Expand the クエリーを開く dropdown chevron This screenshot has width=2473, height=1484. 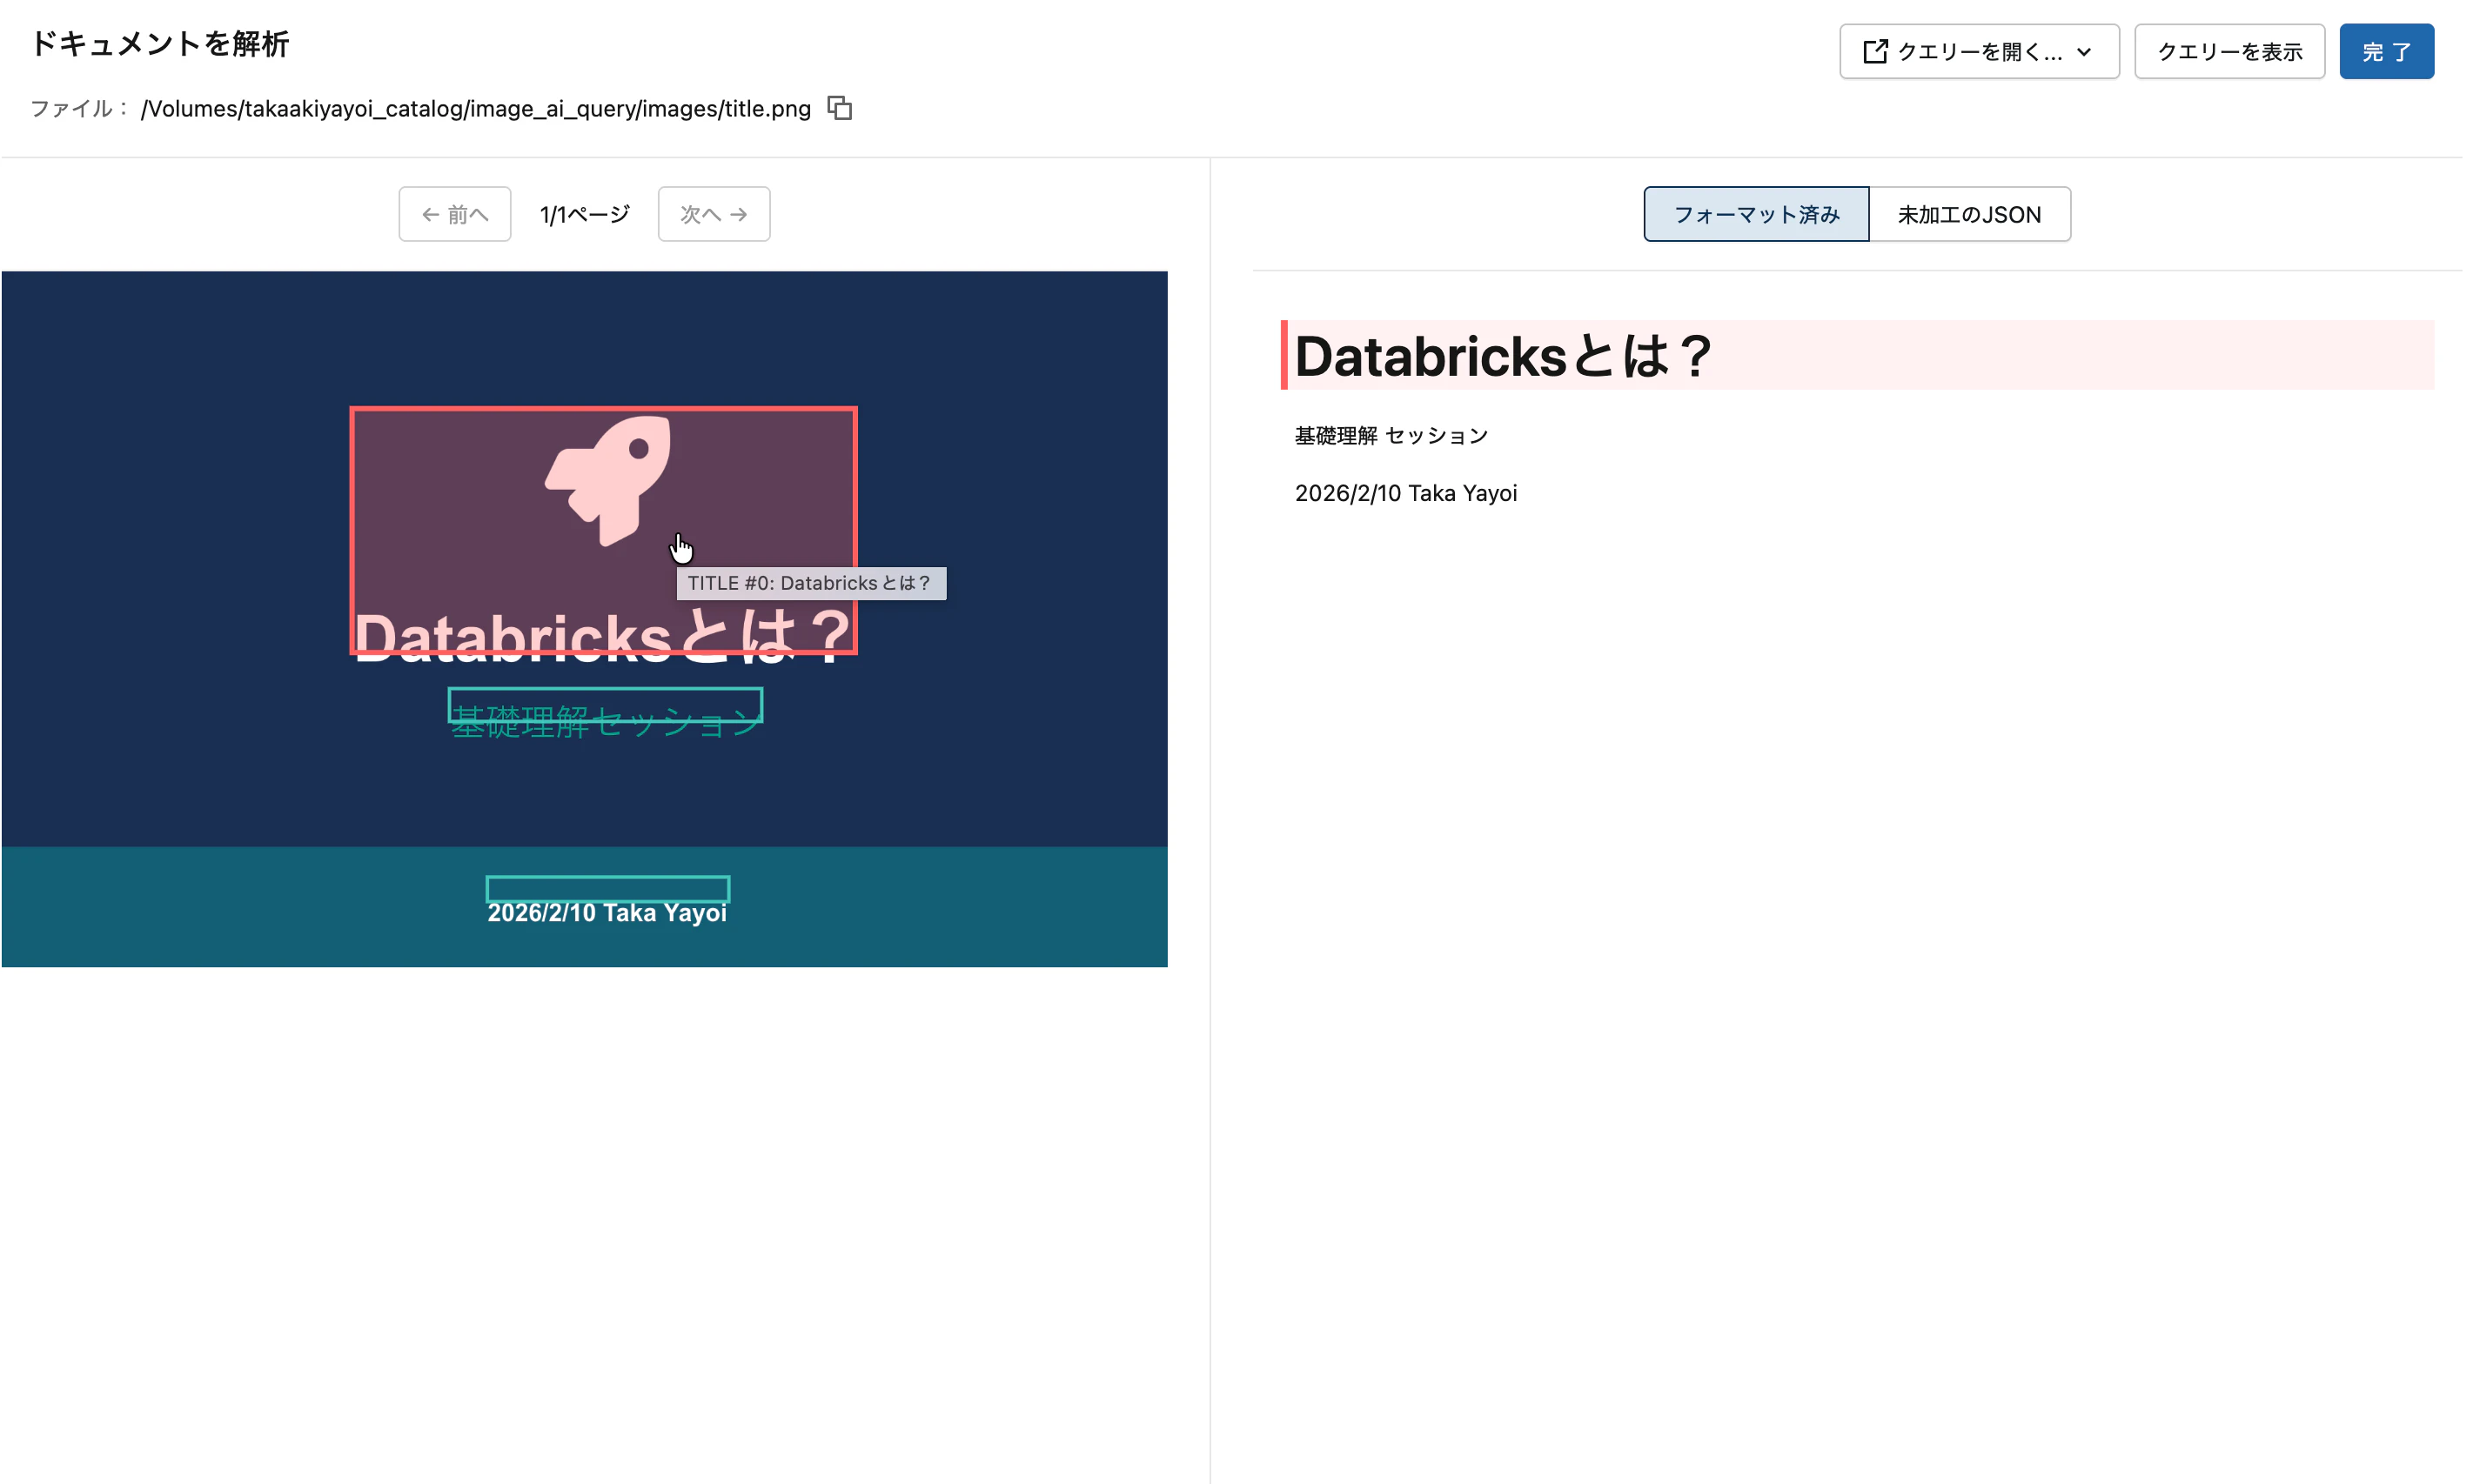[x=2084, y=52]
